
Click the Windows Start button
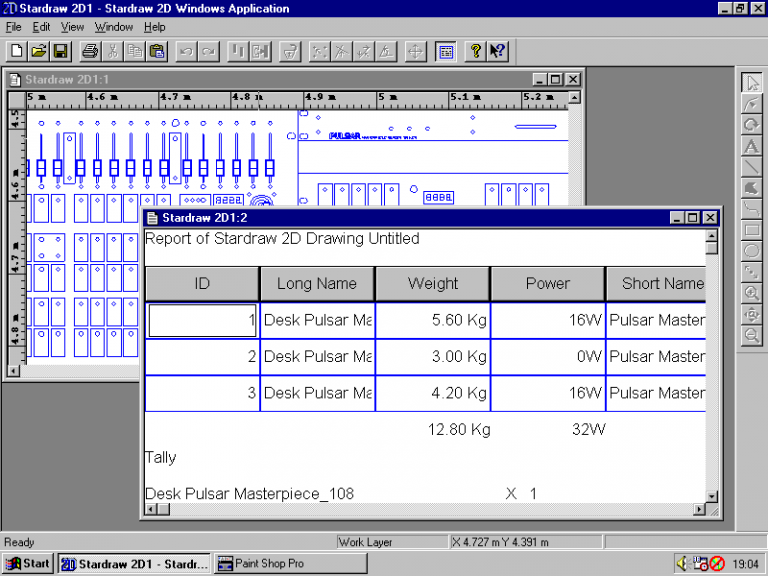coord(27,564)
